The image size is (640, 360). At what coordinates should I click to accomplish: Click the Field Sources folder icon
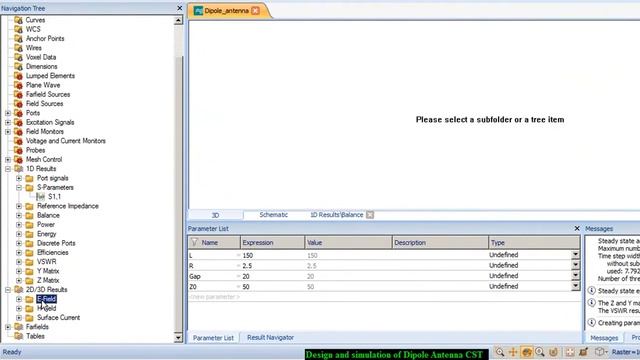[18, 104]
